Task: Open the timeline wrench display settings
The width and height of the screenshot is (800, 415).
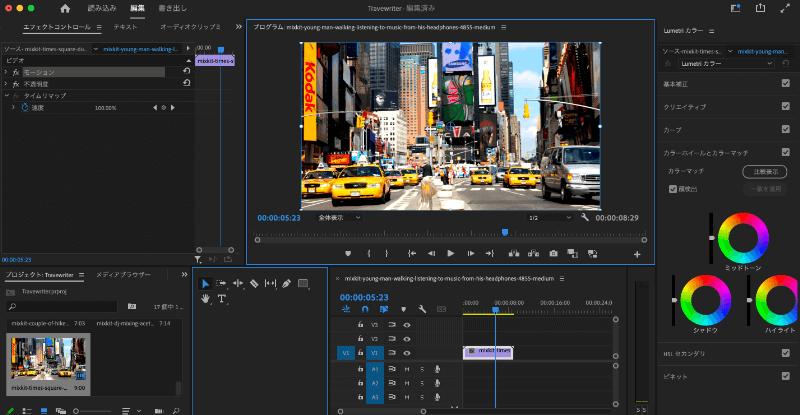Action: point(423,309)
